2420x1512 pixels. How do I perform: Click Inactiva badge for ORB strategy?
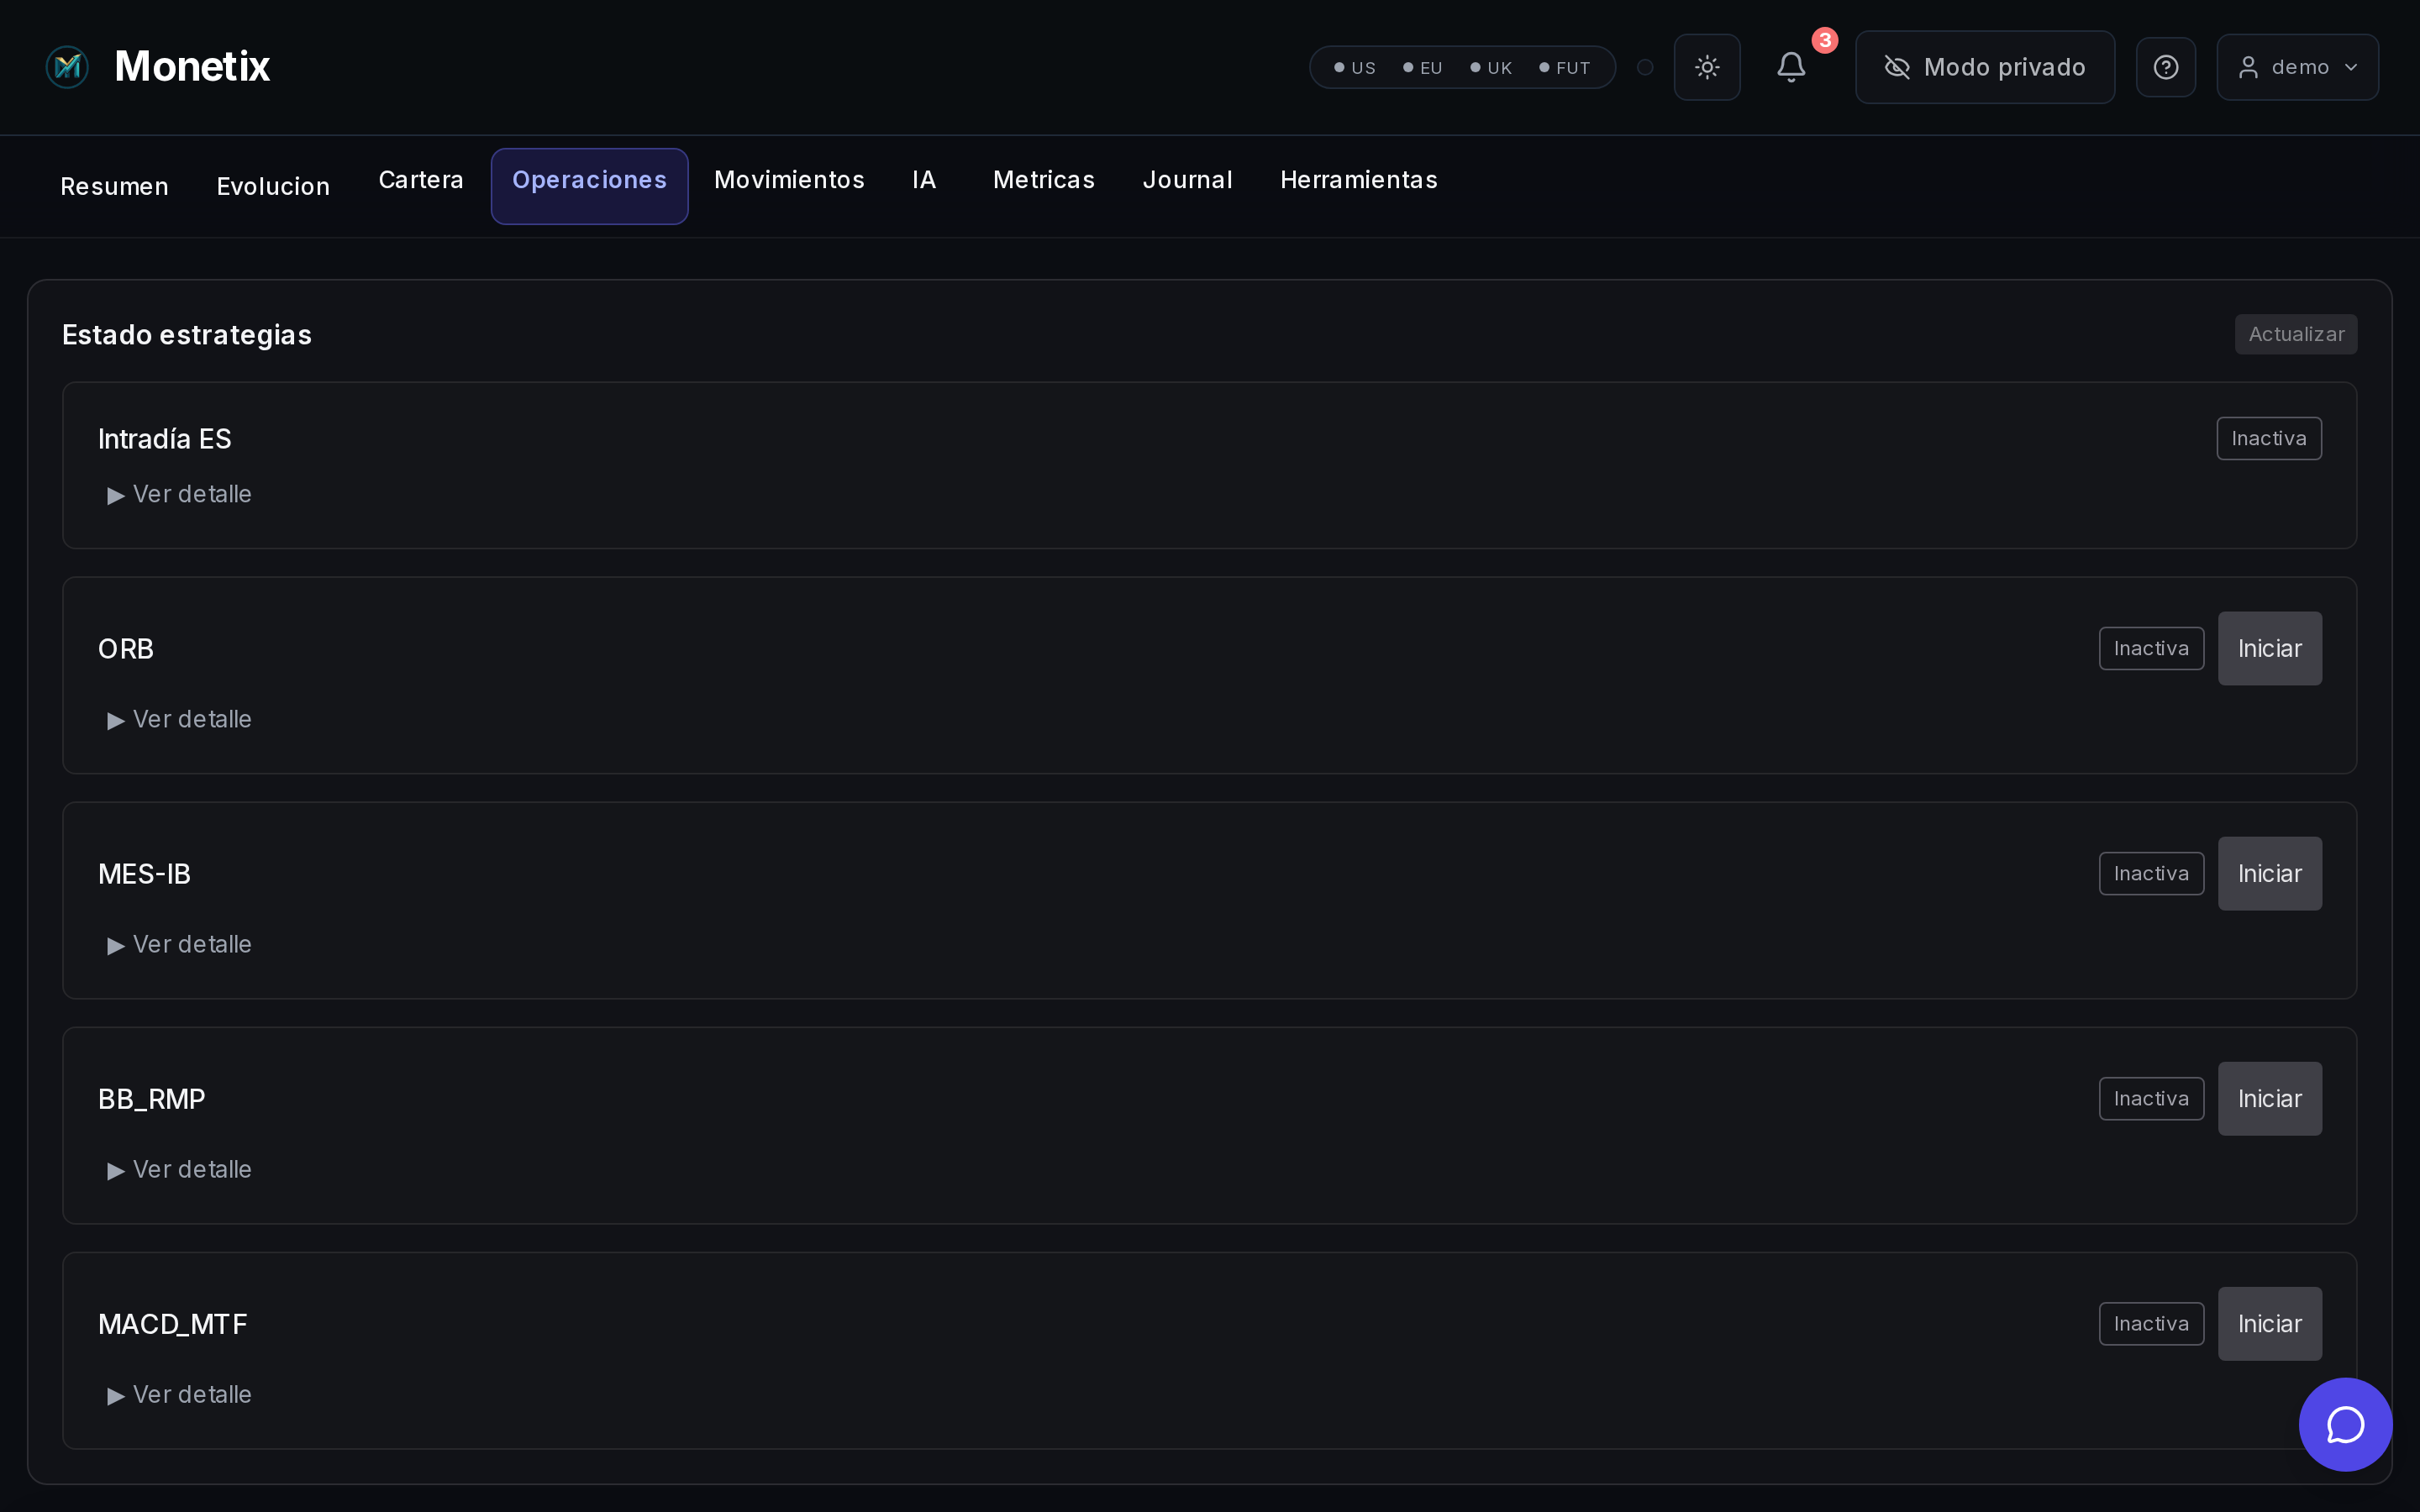point(2150,648)
